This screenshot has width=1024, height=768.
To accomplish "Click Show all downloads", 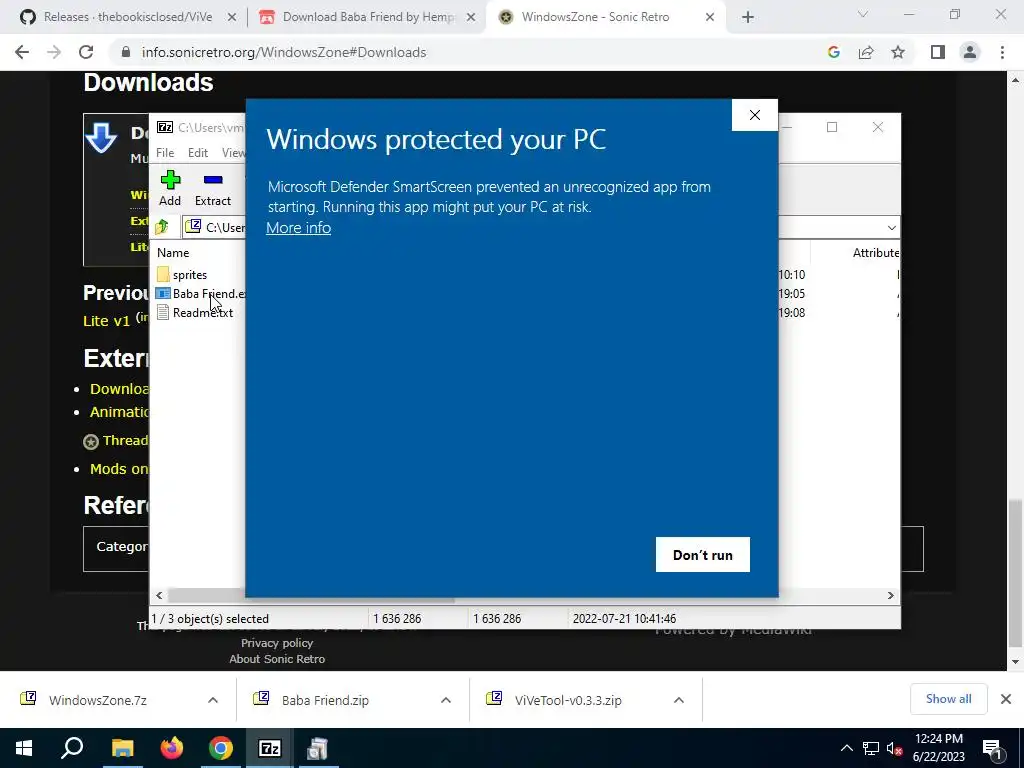I will pos(948,699).
